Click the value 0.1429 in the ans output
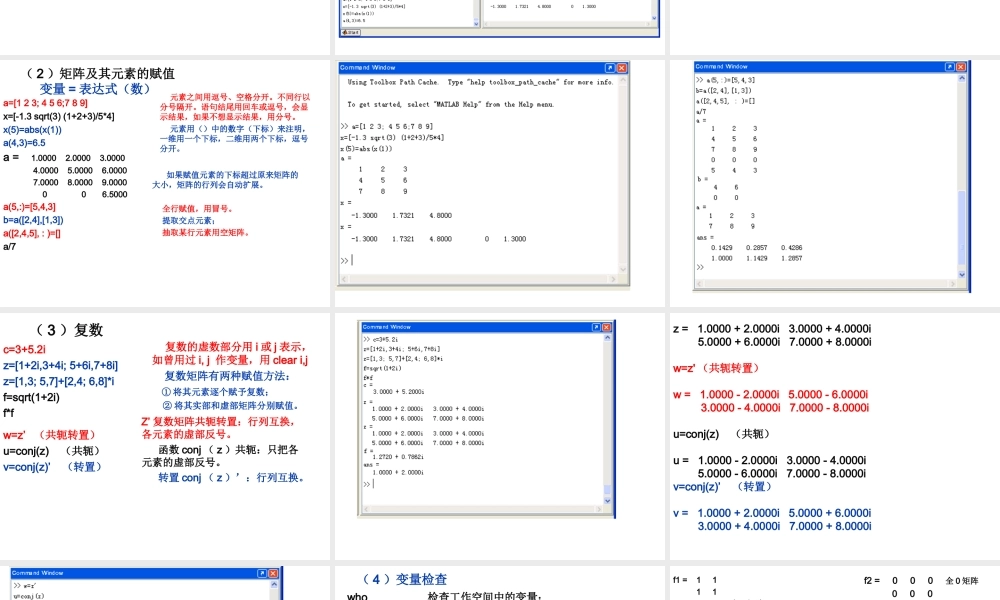The height and width of the screenshot is (600, 1000). pos(721,247)
